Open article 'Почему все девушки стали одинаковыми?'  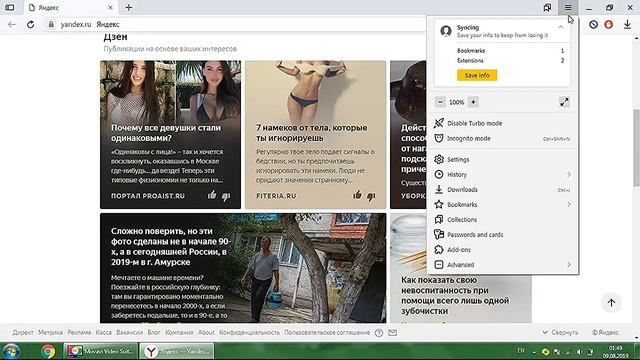[x=170, y=134]
